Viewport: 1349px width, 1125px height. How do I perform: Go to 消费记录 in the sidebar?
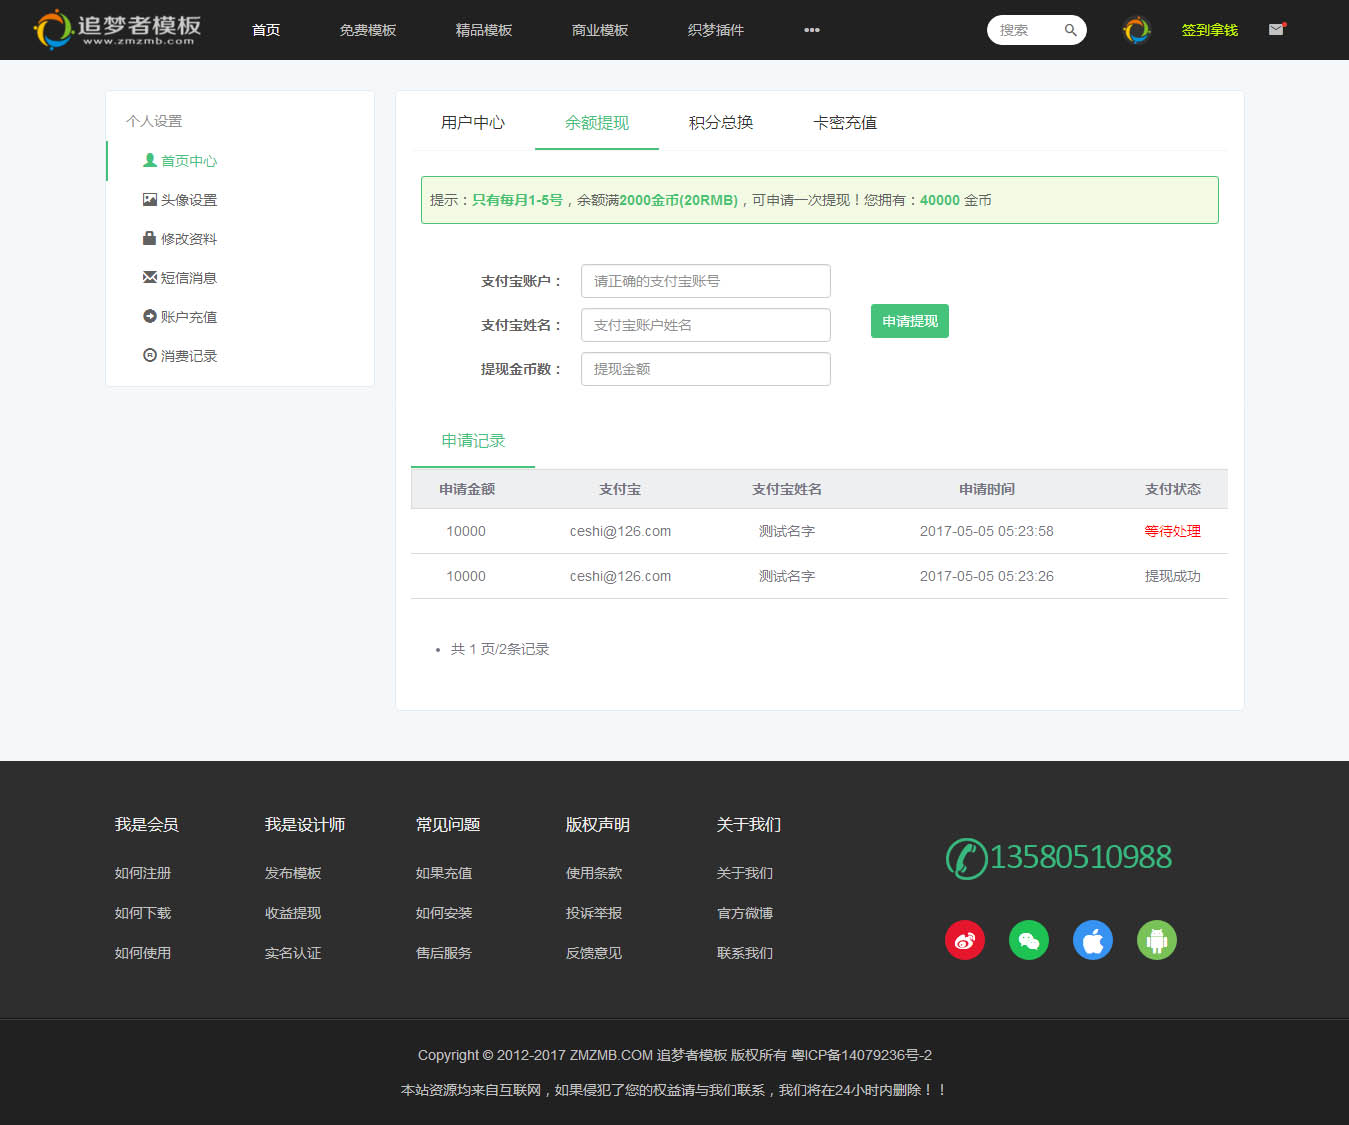(x=188, y=356)
